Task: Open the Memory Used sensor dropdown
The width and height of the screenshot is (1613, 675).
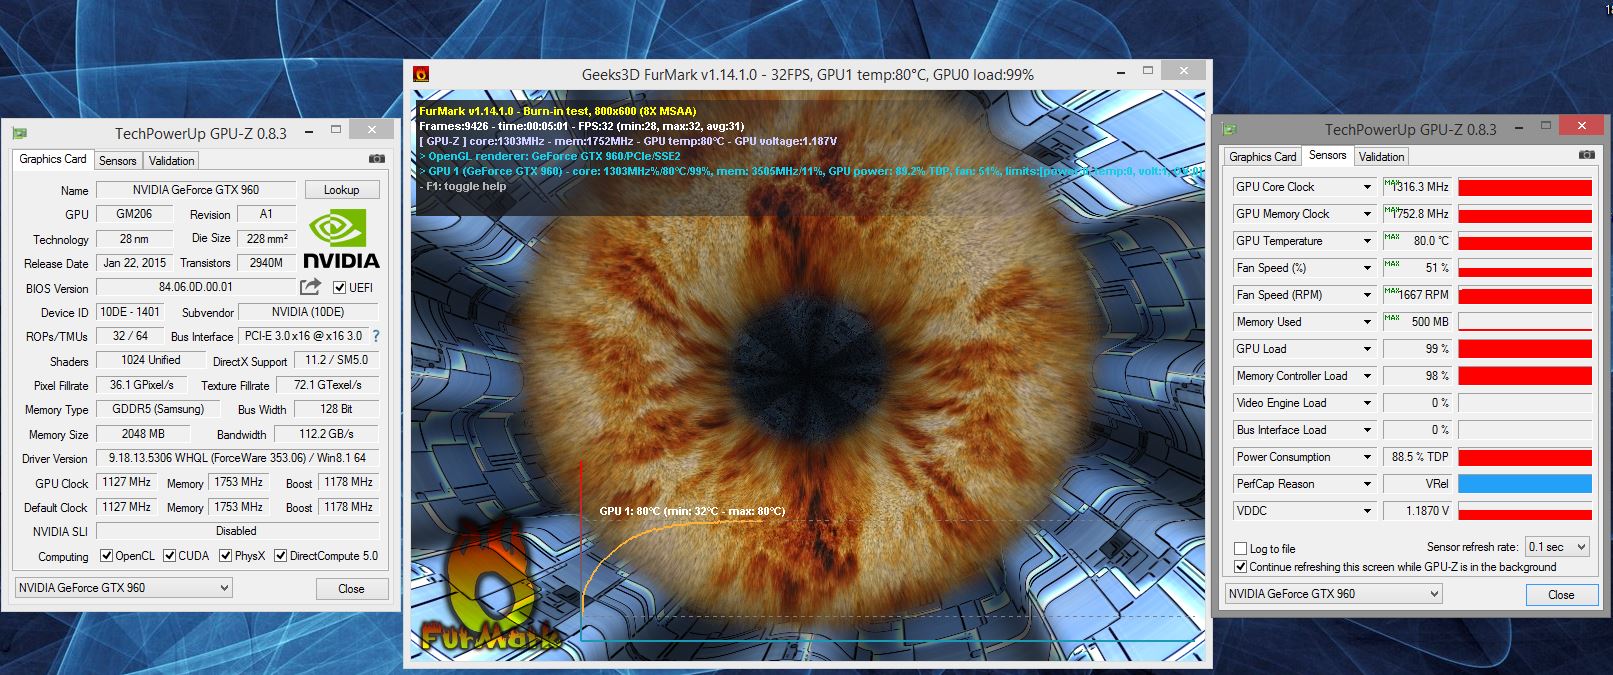Action: pos(1367,322)
